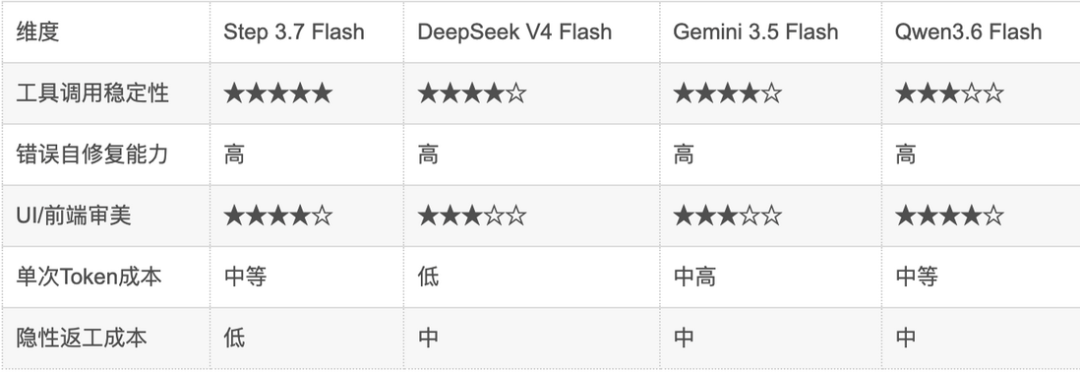This screenshot has width=1080, height=372.
Task: Click the 隐性返工成本 row label
Action: (81, 338)
